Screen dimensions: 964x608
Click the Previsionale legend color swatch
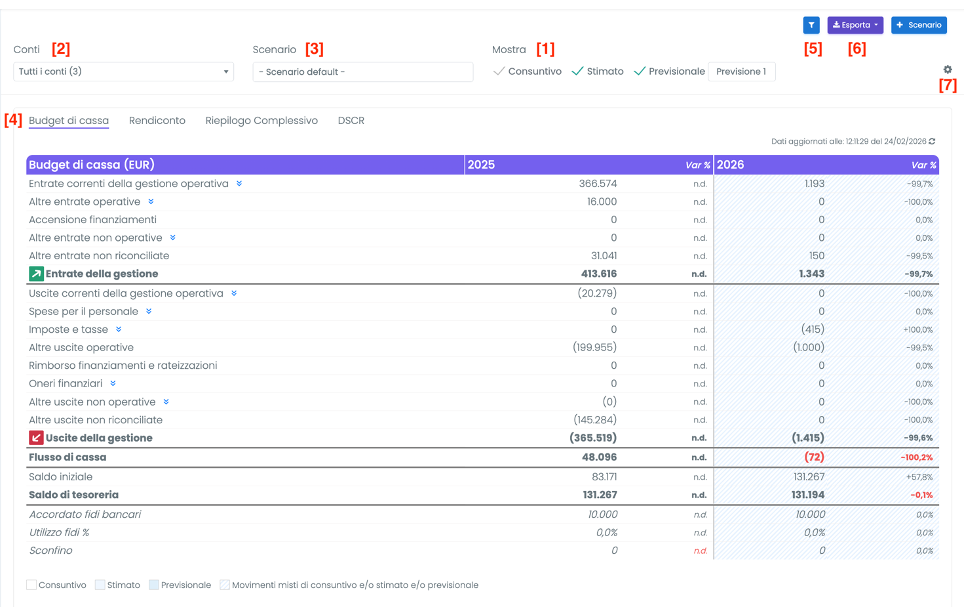[x=154, y=585]
